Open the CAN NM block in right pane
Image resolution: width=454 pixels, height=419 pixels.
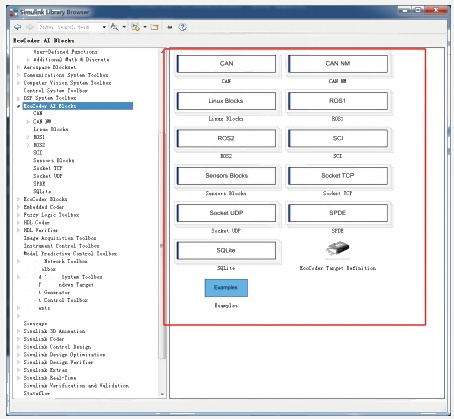pyautogui.click(x=338, y=64)
